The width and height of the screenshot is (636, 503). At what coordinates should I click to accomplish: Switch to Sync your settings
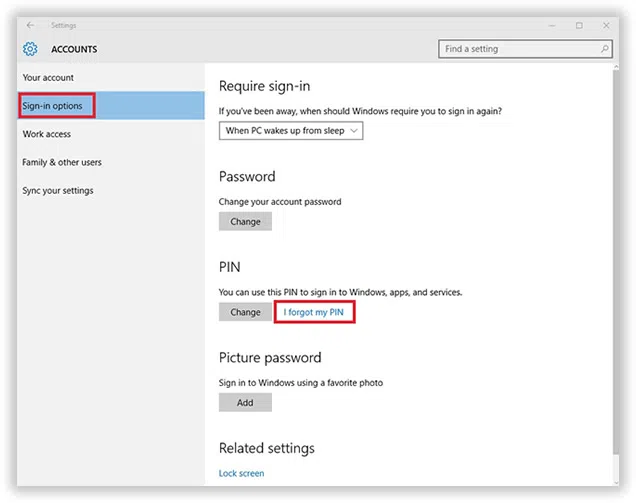(x=58, y=190)
